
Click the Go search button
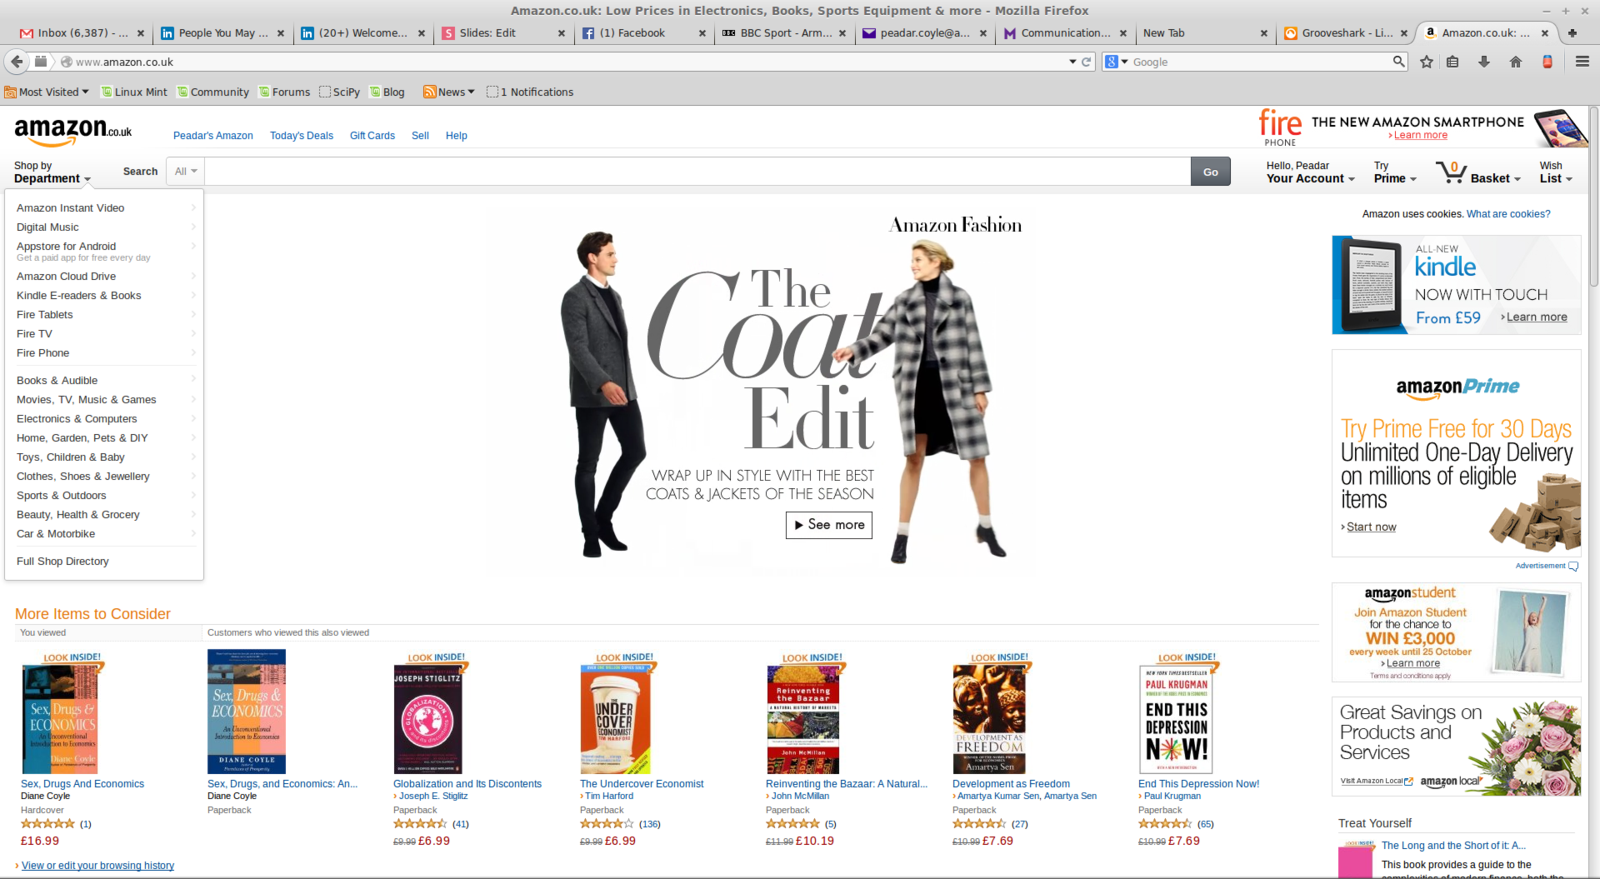[x=1210, y=172]
